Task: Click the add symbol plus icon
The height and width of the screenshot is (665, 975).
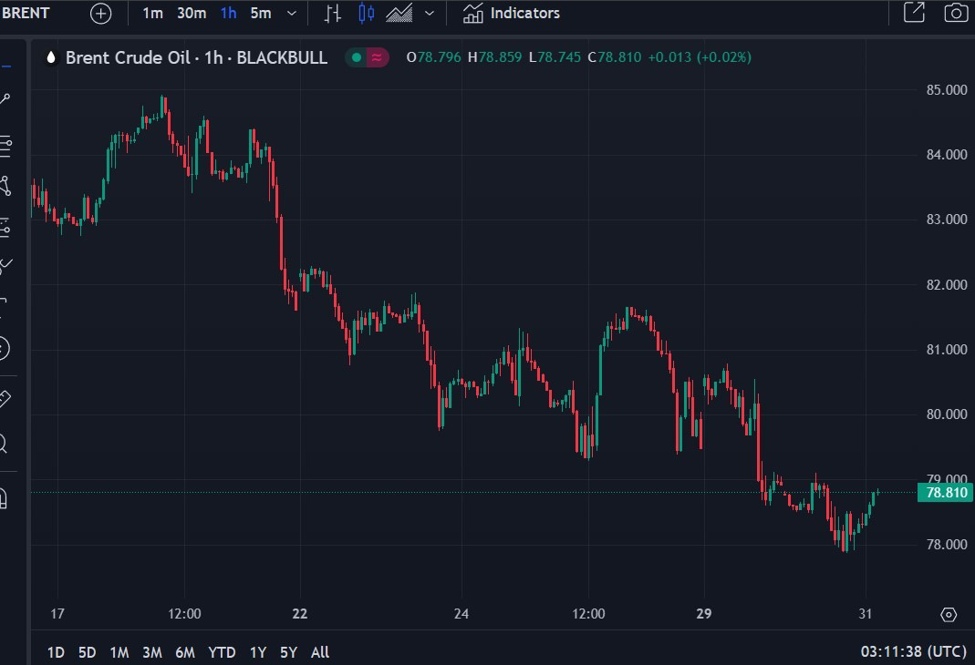Action: point(101,13)
